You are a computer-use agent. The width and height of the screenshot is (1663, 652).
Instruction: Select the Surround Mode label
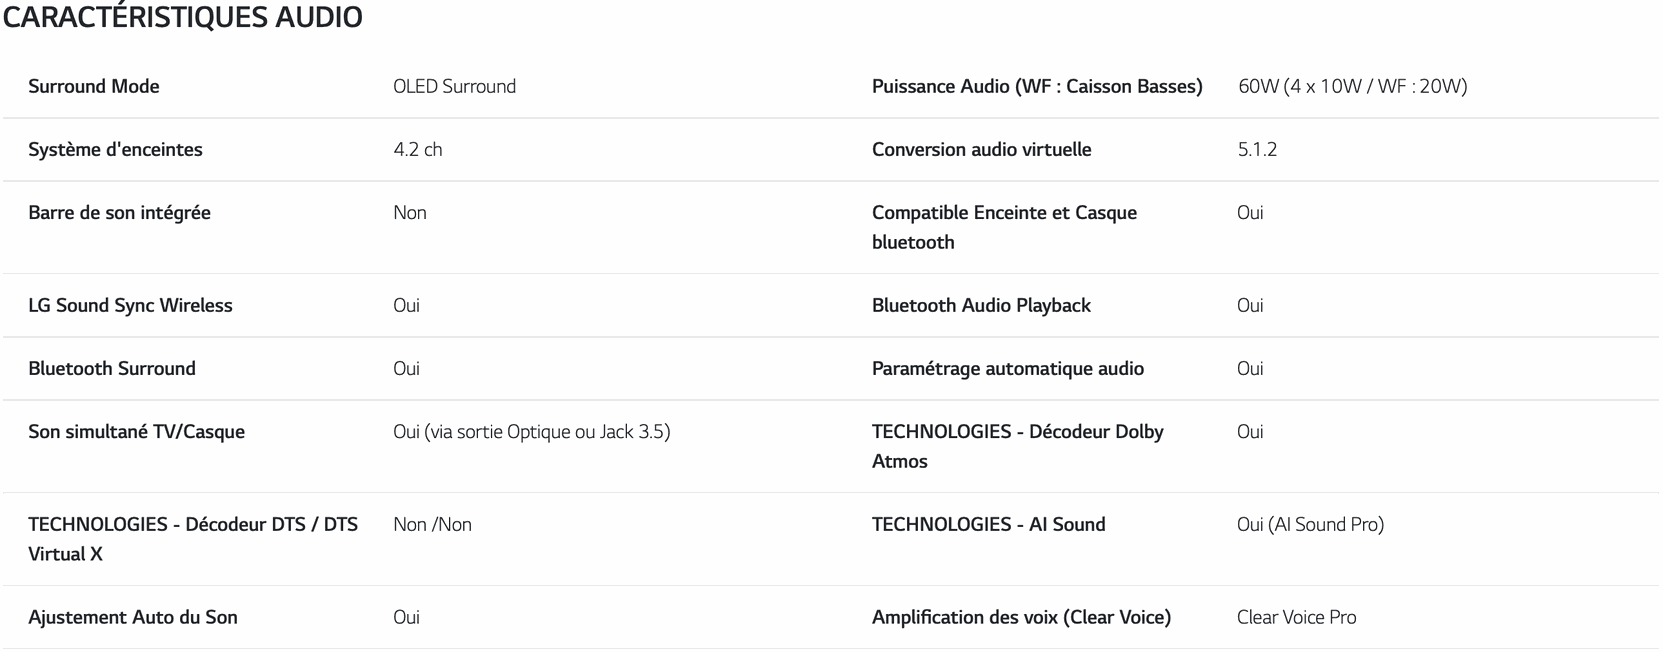(94, 87)
